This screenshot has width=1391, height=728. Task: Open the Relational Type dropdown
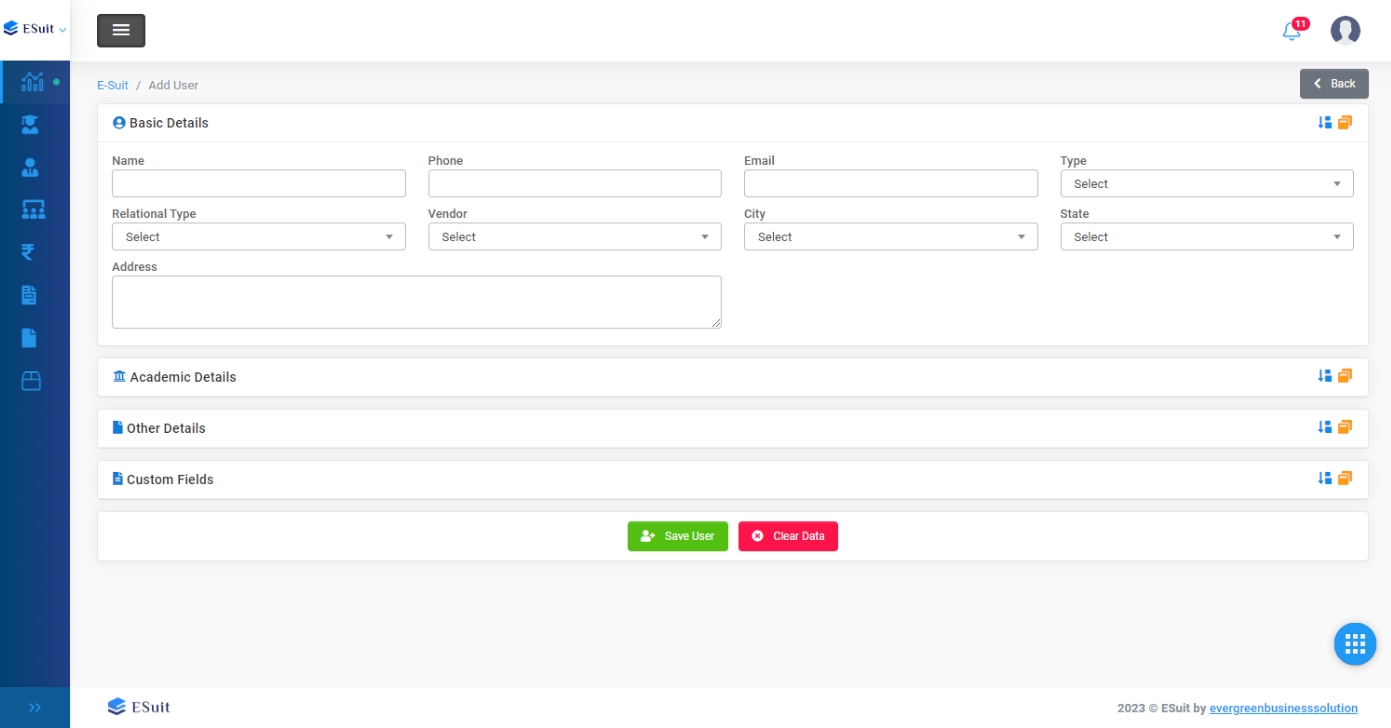[x=258, y=237]
